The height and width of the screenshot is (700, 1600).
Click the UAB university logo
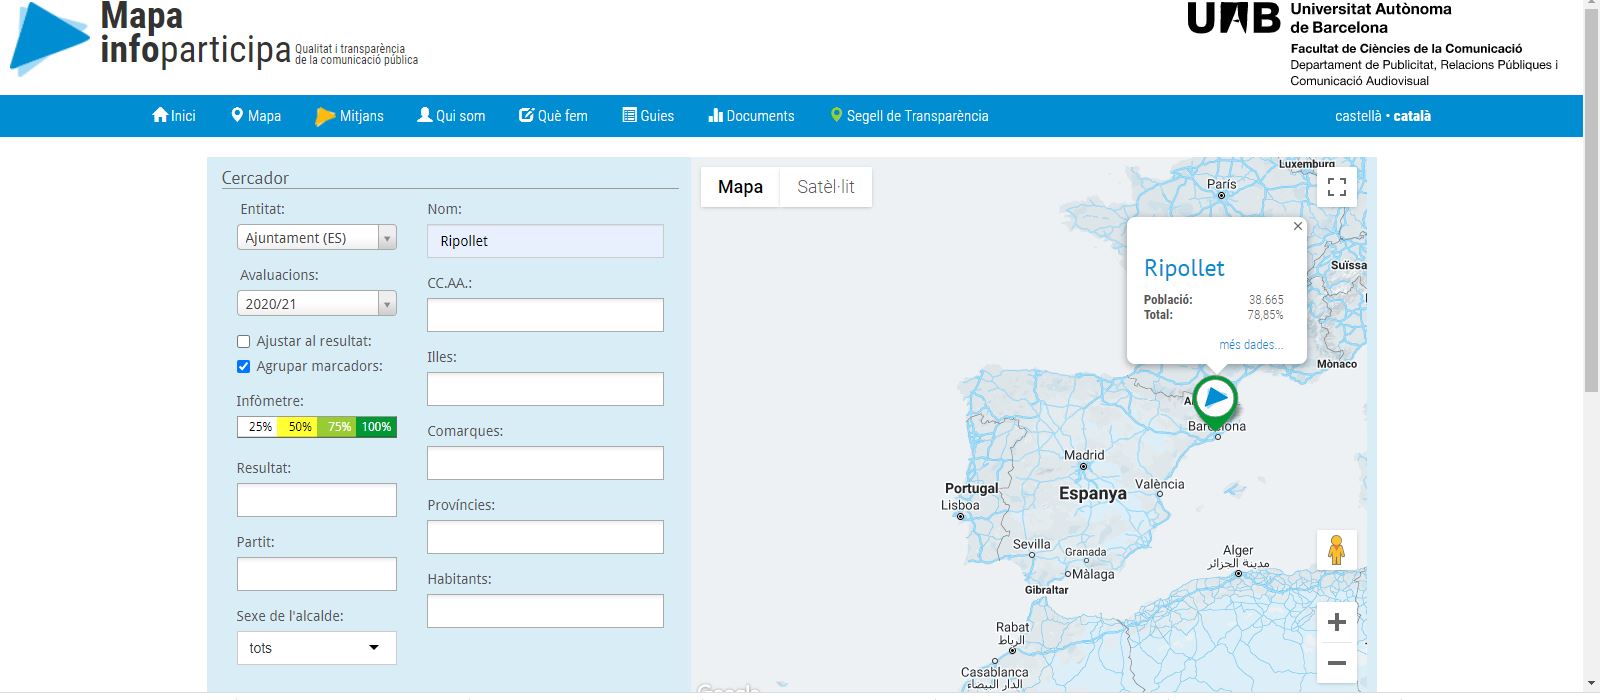tap(1233, 19)
